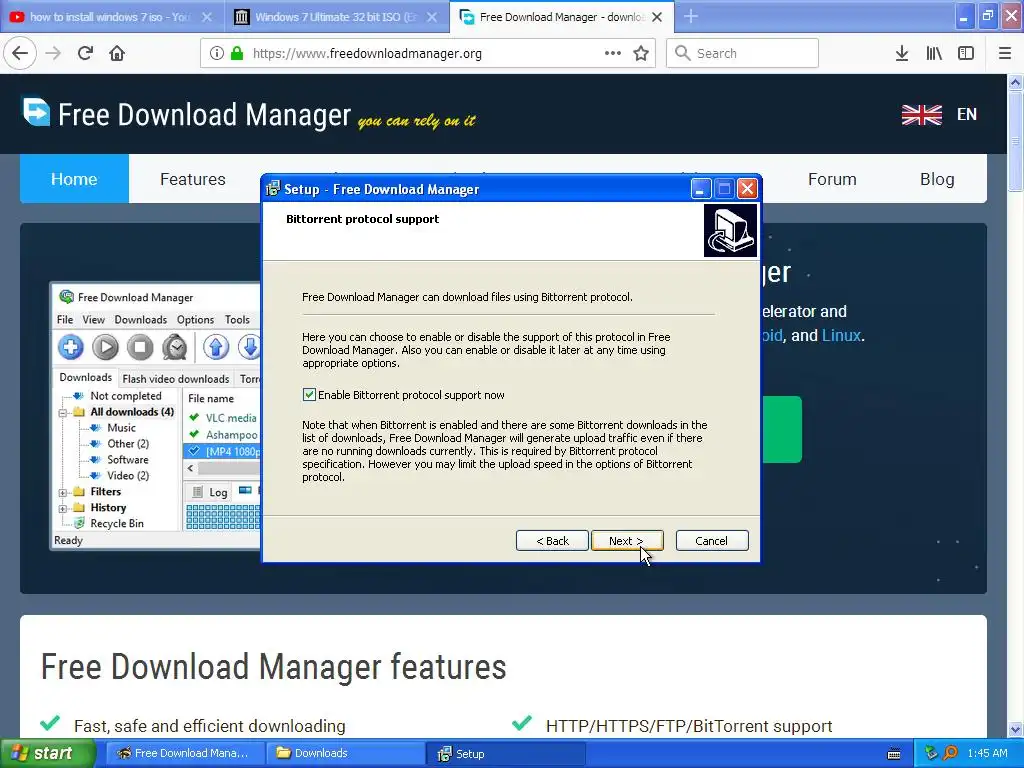Image resolution: width=1024 pixels, height=768 pixels.
Task: Click the Log tab in FDM preview
Action: 210,492
